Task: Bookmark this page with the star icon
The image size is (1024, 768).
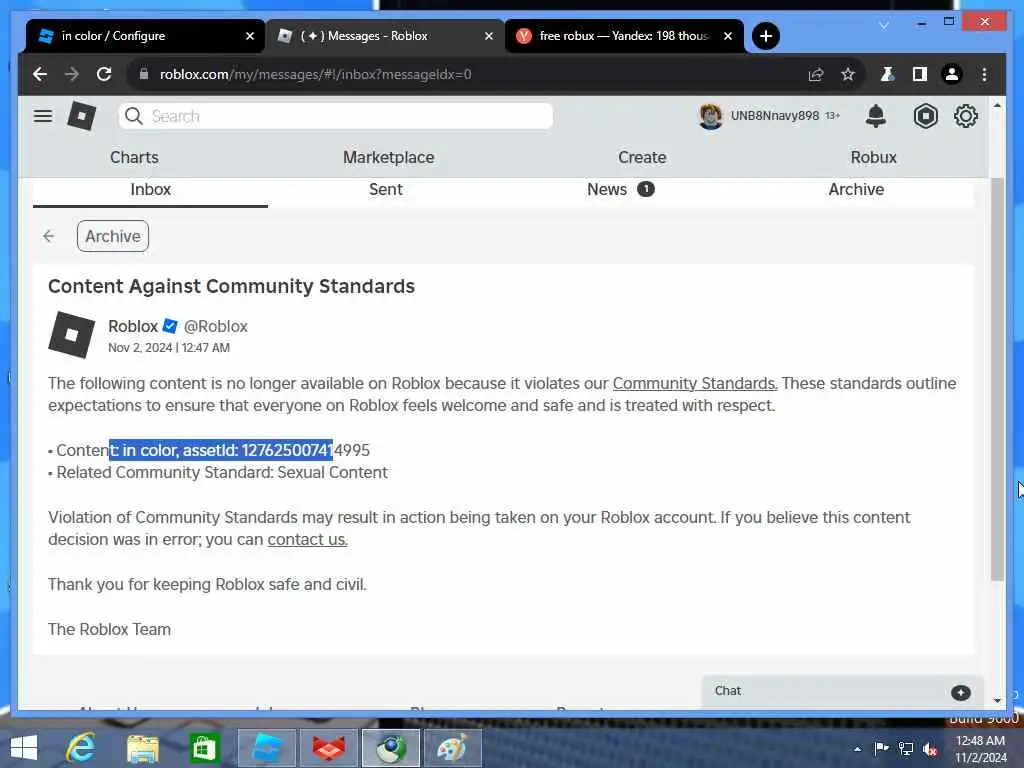Action: [x=848, y=74]
